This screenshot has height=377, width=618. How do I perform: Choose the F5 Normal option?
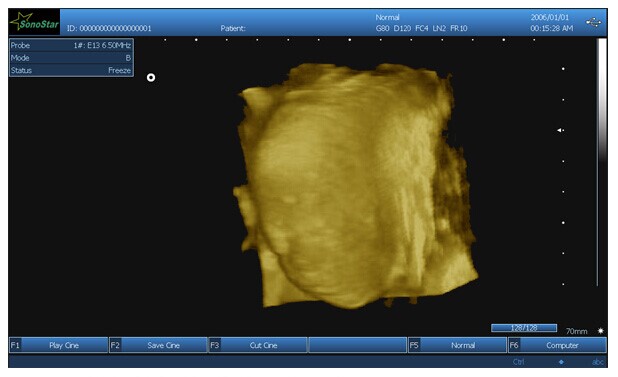pos(458,345)
